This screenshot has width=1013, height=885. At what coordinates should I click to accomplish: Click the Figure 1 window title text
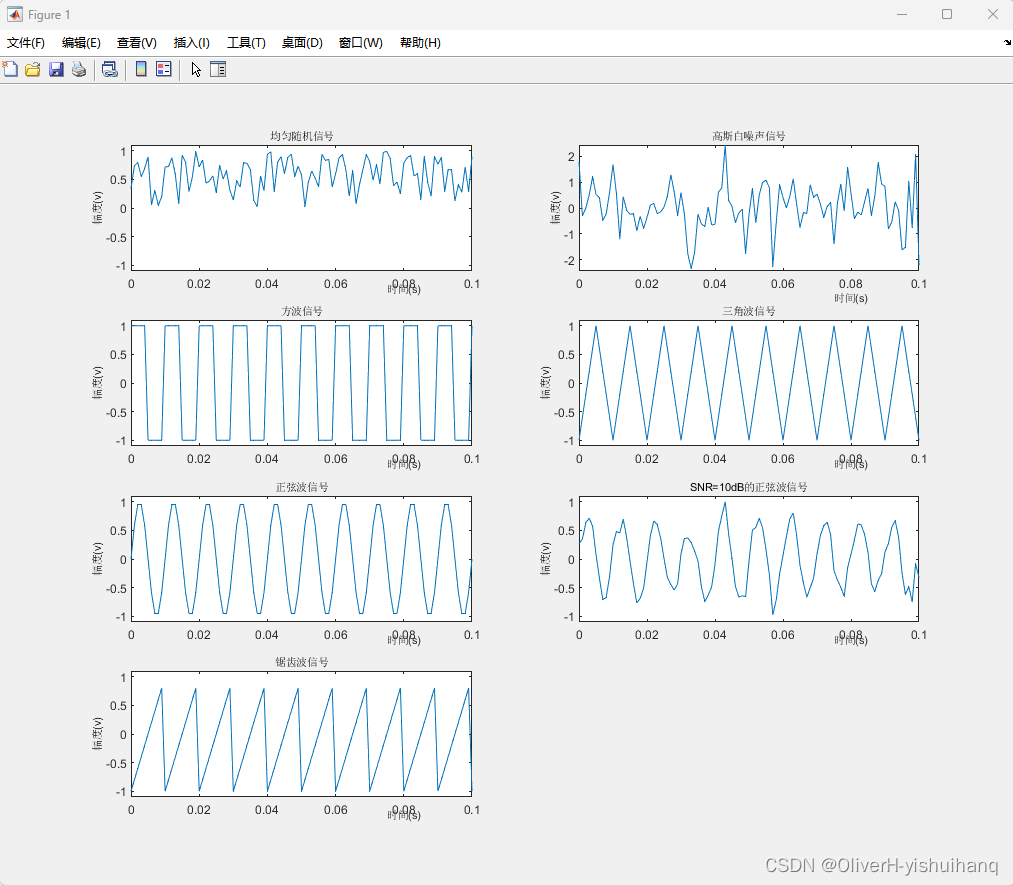tap(49, 14)
